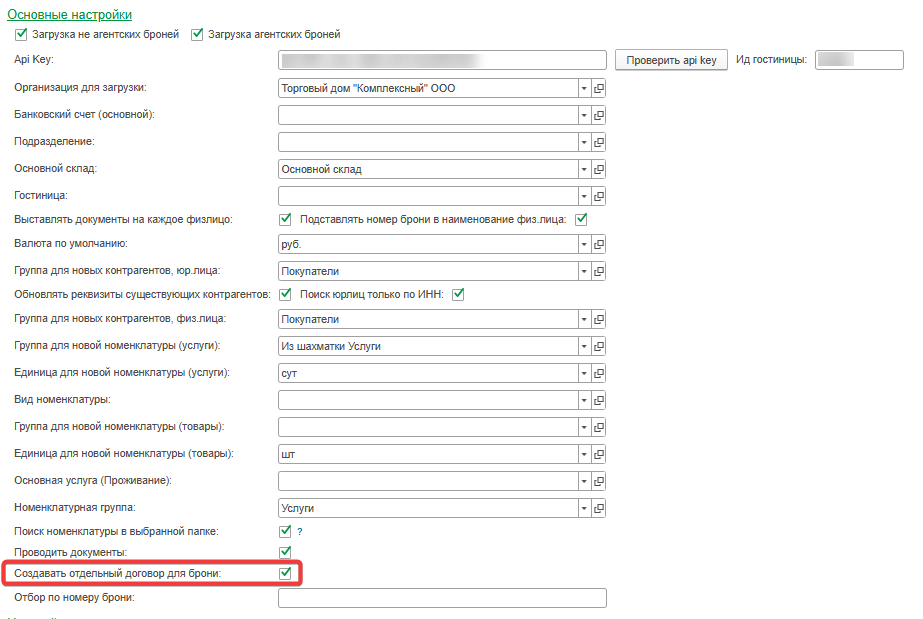Viewport: 923px width, 619px height.
Task: Open linked item icon for Подразделение field
Action: tap(600, 142)
